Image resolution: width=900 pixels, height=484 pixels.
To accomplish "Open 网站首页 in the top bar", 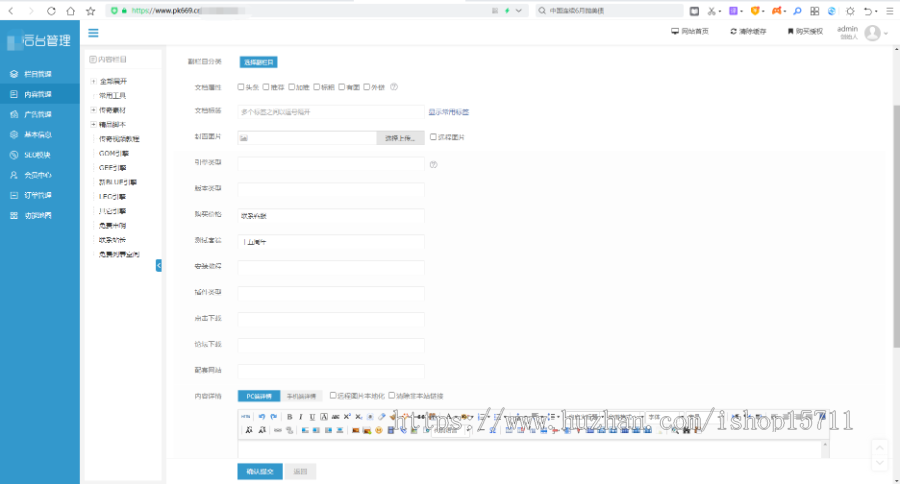I will pos(690,32).
